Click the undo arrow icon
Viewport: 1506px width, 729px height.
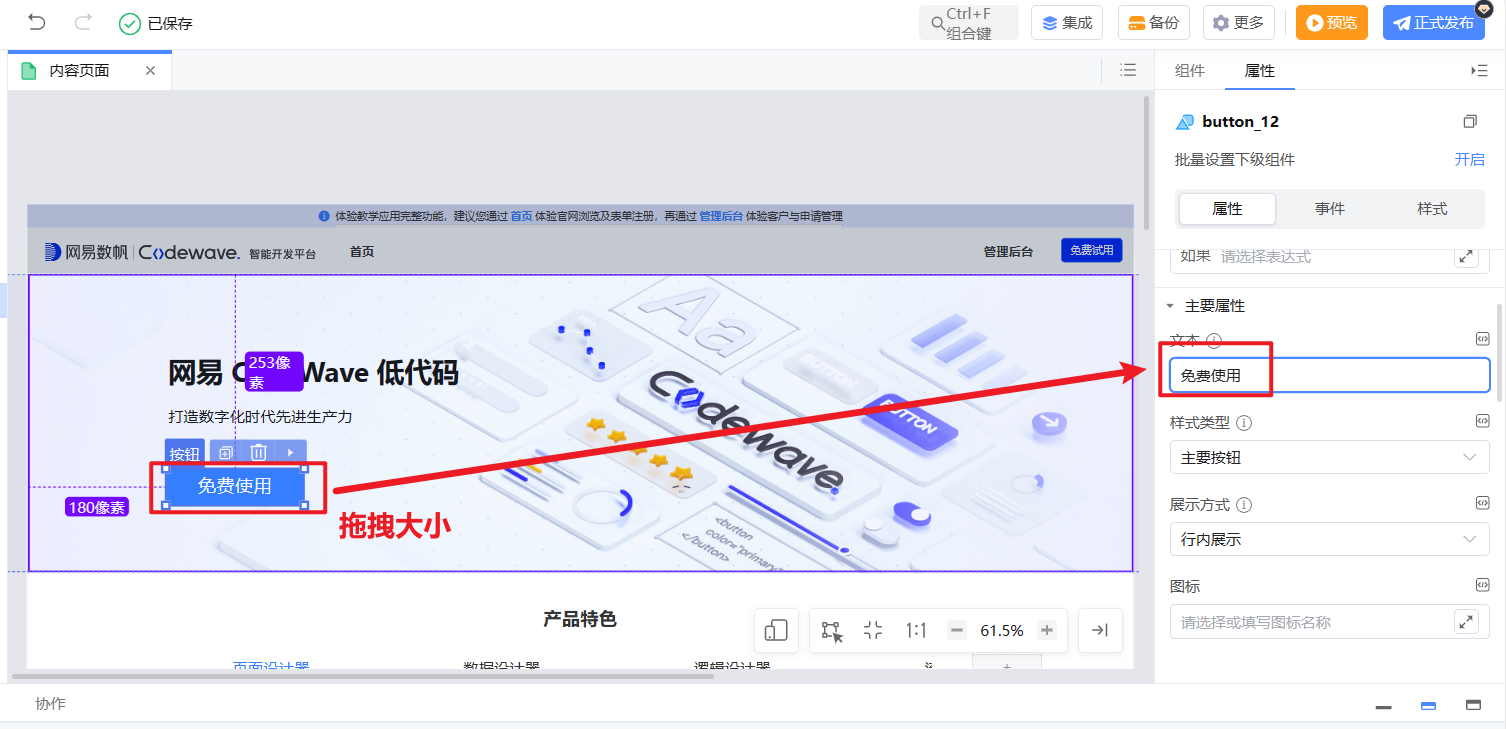click(37, 21)
